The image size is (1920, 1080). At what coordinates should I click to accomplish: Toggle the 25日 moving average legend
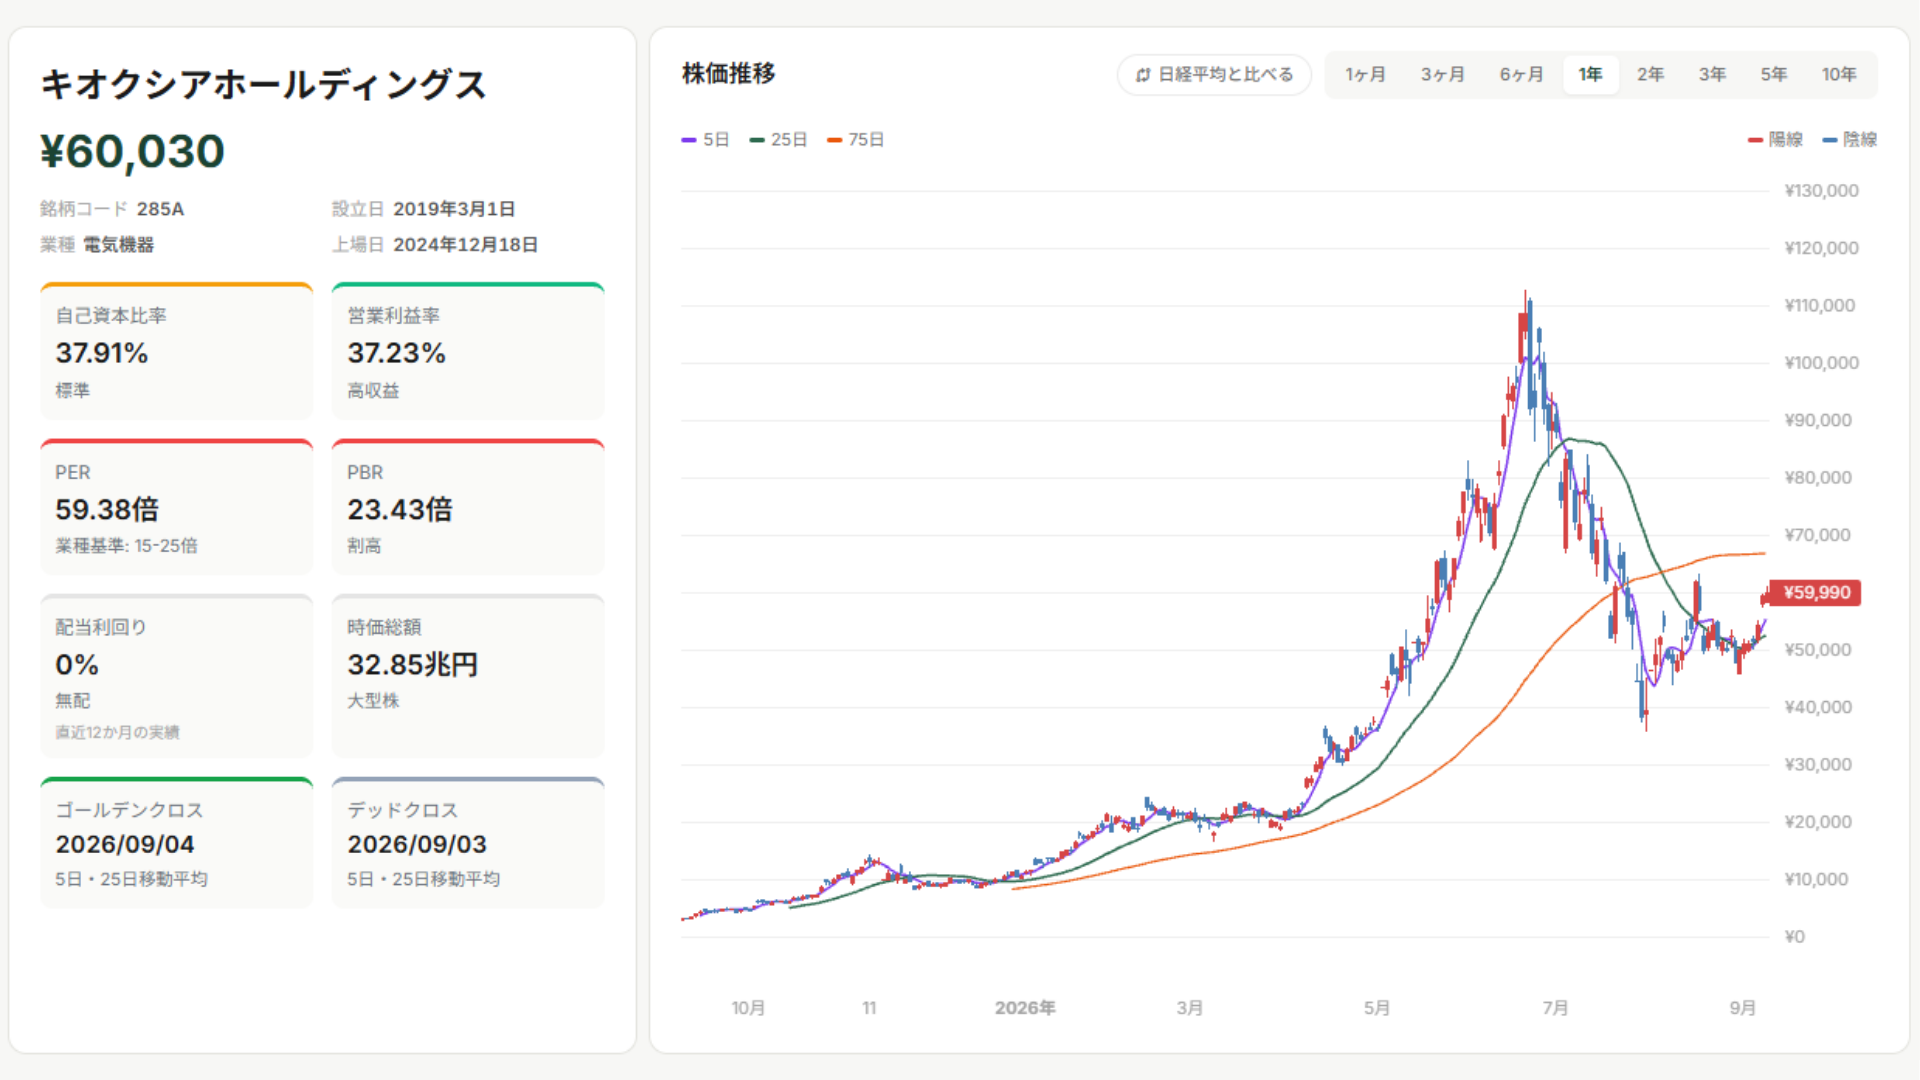click(x=778, y=140)
